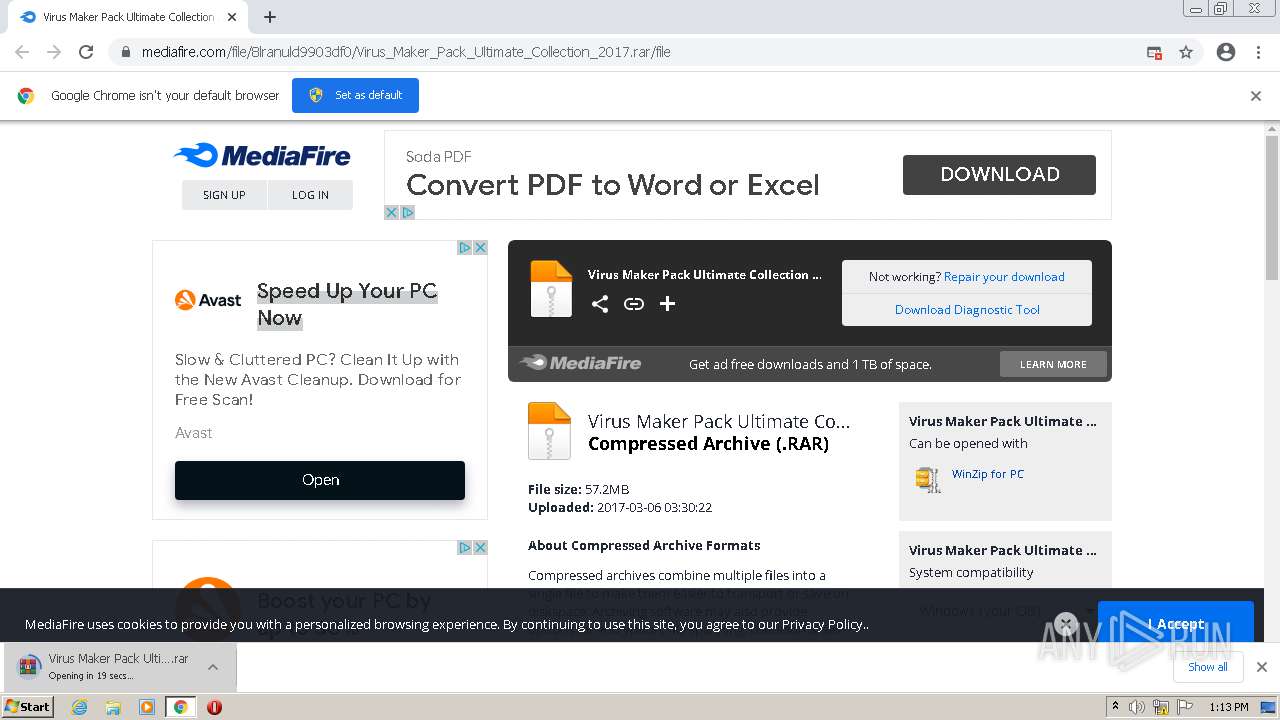Viewport: 1280px width, 720px height.
Task: Click the archive file icon in dark panel
Action: [551, 289]
